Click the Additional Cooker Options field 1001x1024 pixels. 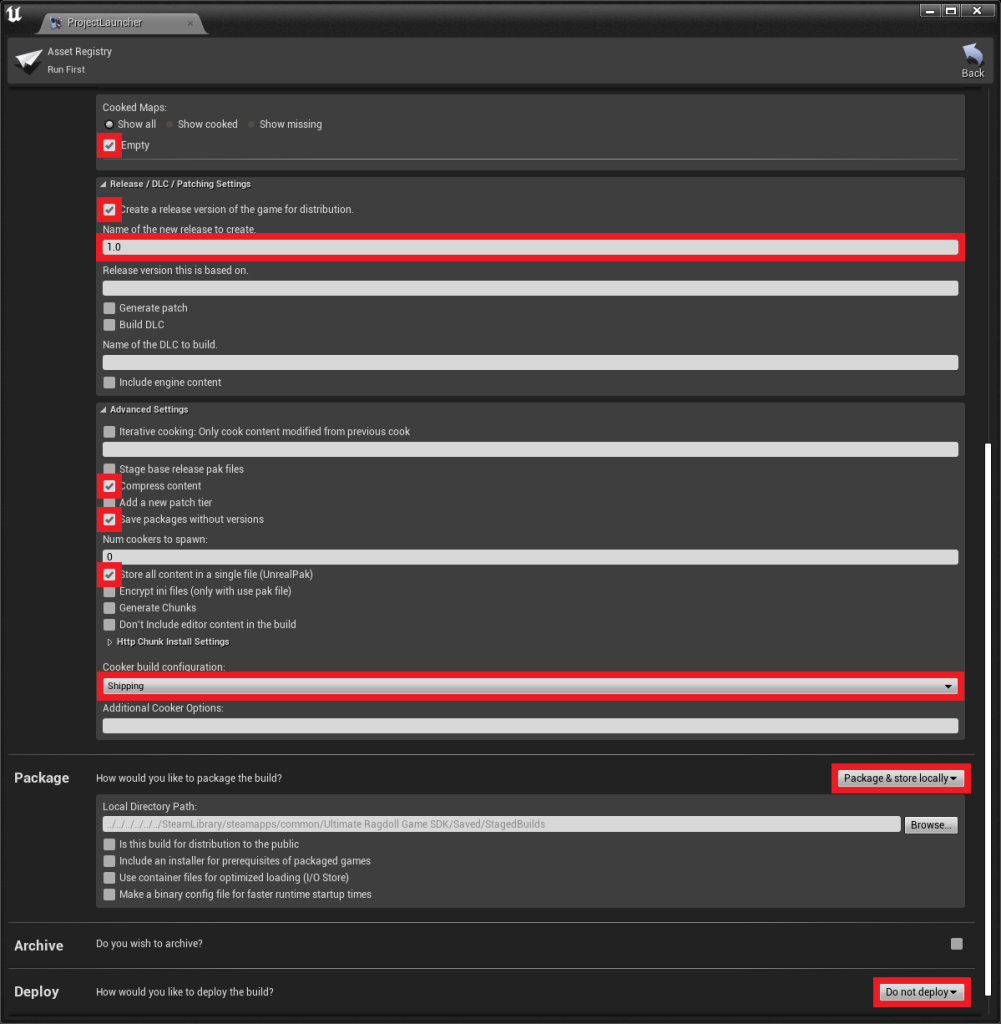tap(530, 726)
